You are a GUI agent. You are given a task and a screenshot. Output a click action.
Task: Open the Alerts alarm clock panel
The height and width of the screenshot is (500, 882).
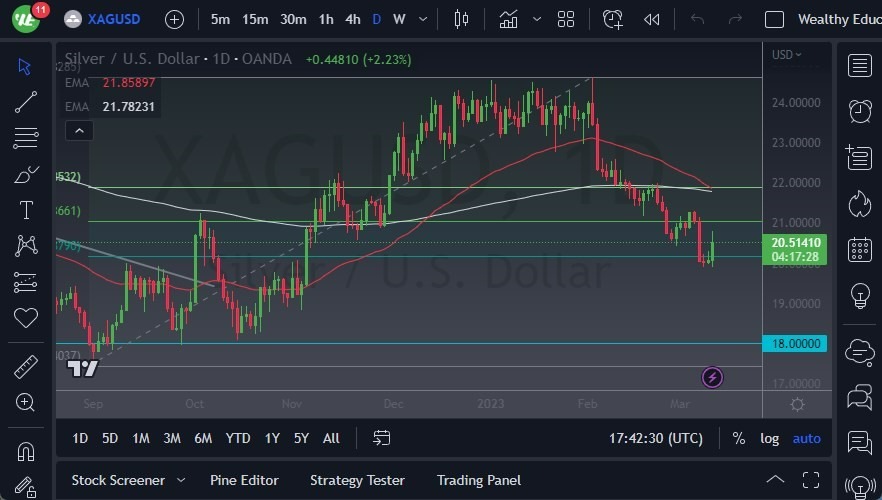pos(858,110)
